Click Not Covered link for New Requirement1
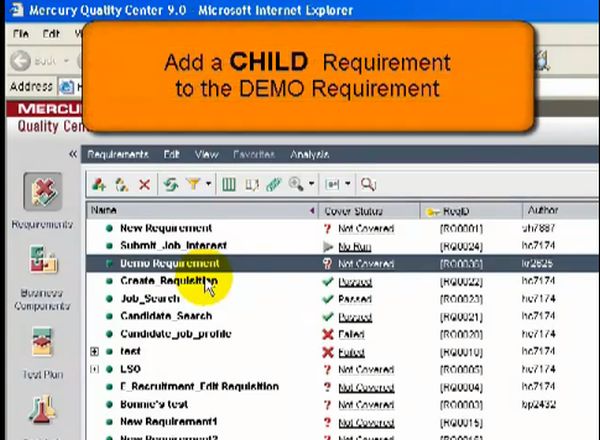The width and height of the screenshot is (600, 440). [366, 423]
